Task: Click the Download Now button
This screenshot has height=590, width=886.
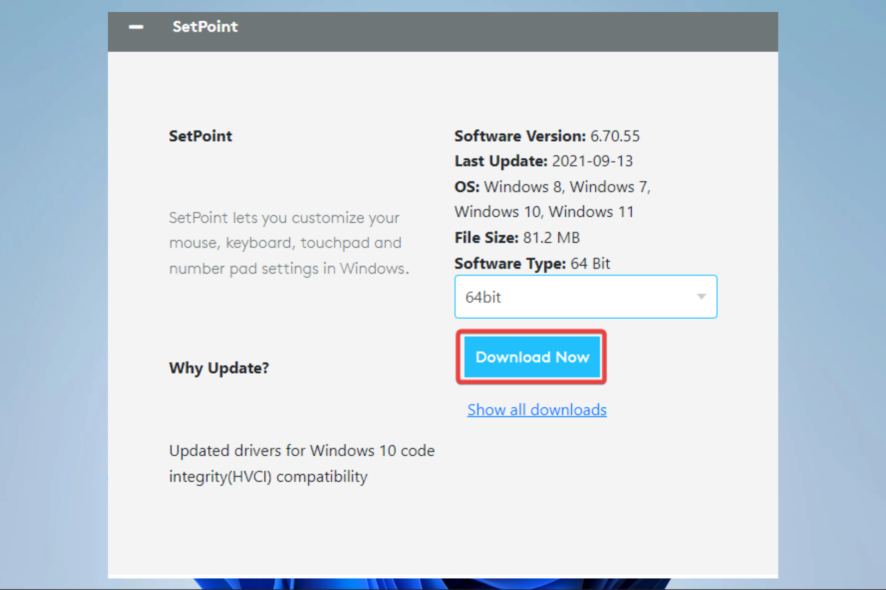Action: pyautogui.click(x=532, y=357)
